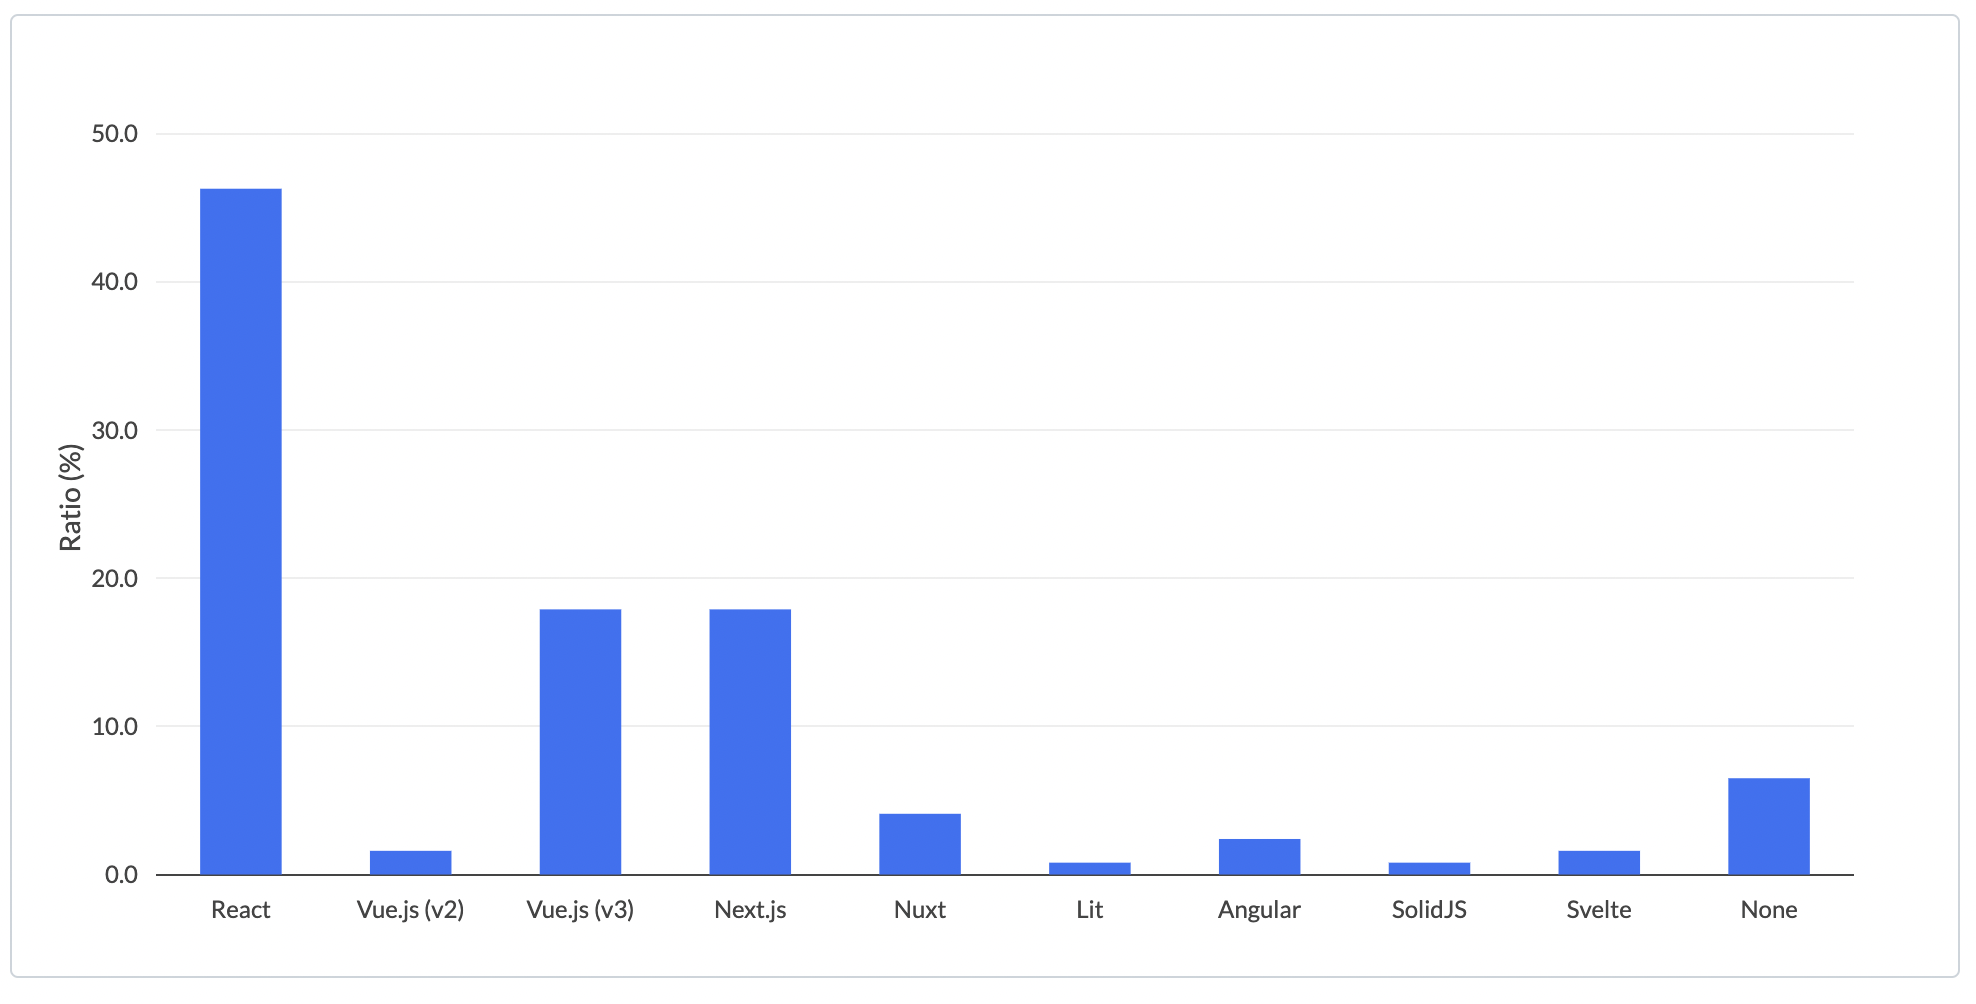Click the Vue.js (v3) axis label
1976x1004 pixels.
point(580,910)
